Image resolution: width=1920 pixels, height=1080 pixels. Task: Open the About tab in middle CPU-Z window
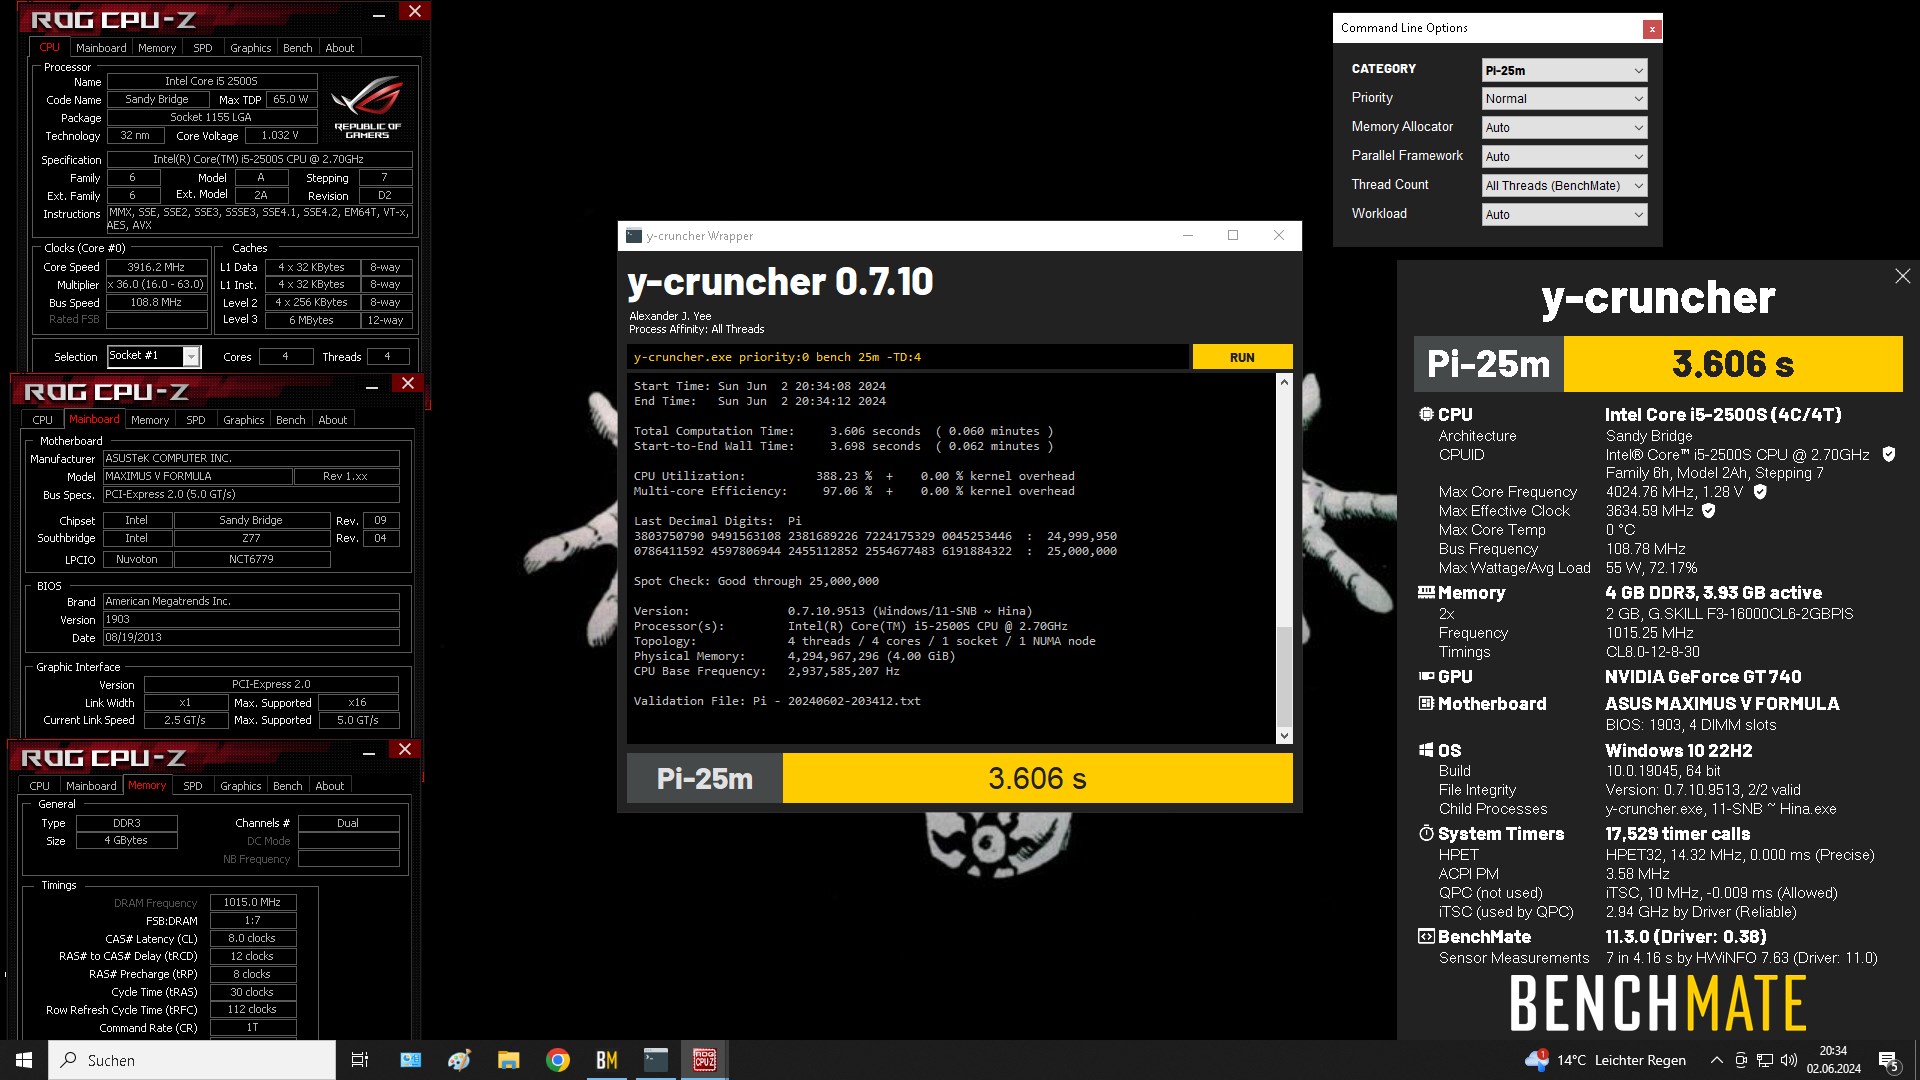[332, 420]
